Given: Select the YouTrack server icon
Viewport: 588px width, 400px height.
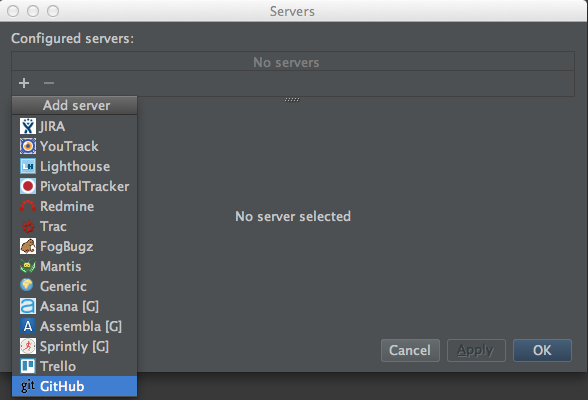Looking at the screenshot, I should coord(28,146).
